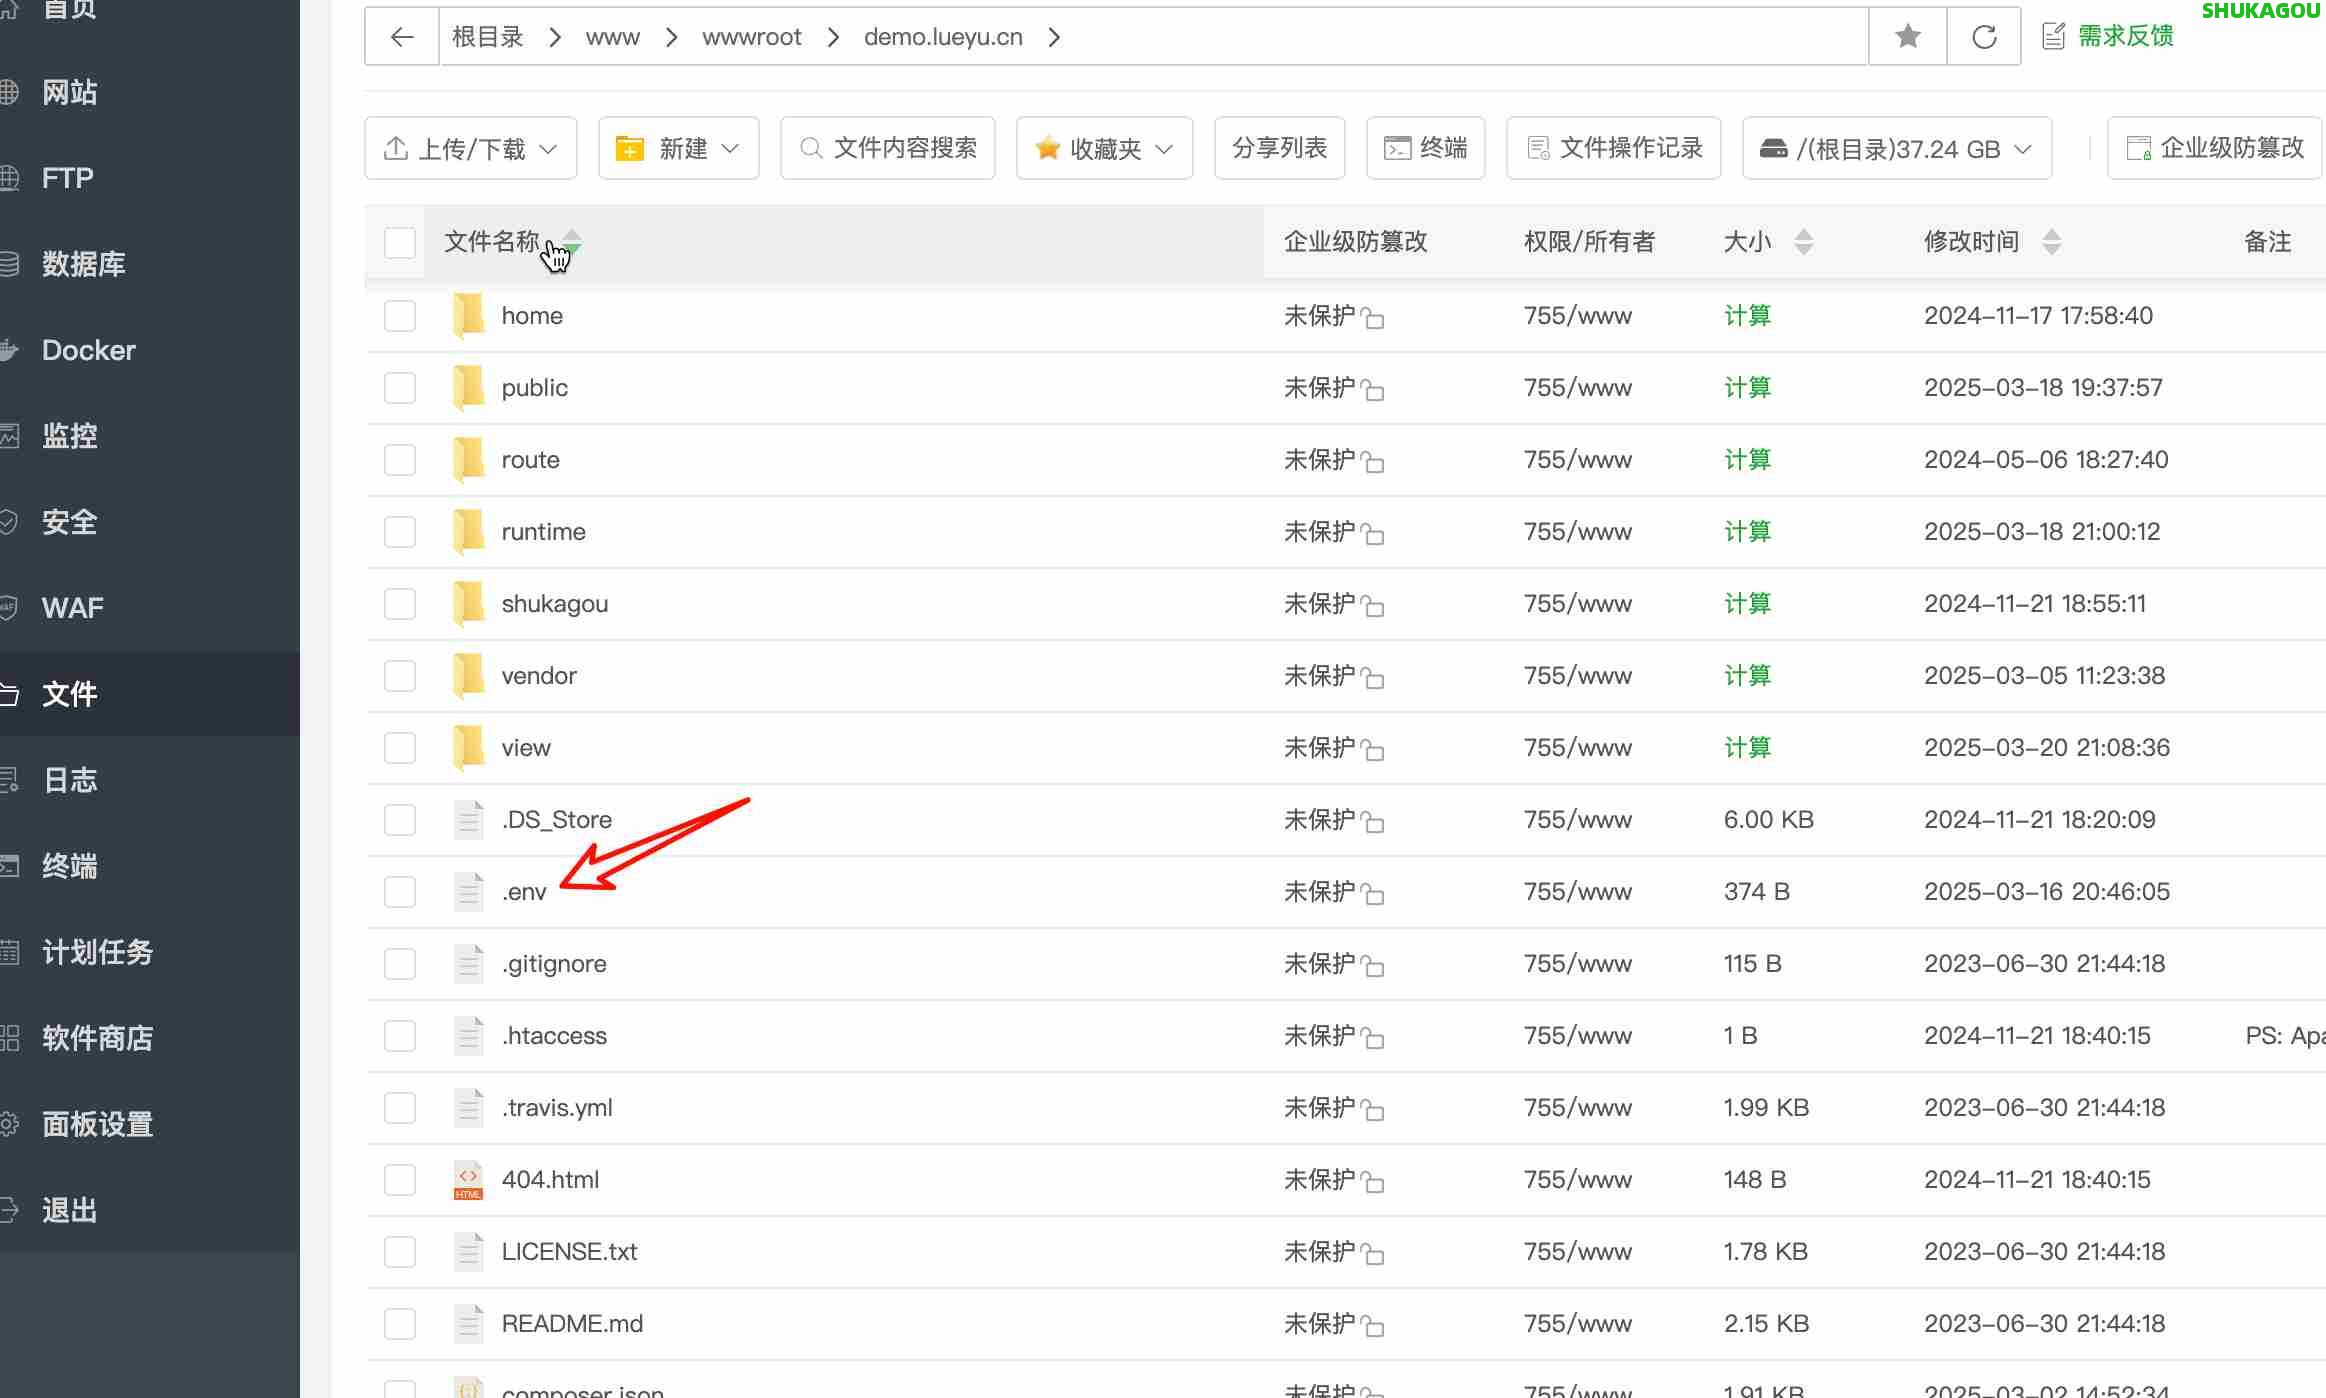Click 计算 to compute the vendor folder size
This screenshot has width=2326, height=1398.
(x=1747, y=675)
